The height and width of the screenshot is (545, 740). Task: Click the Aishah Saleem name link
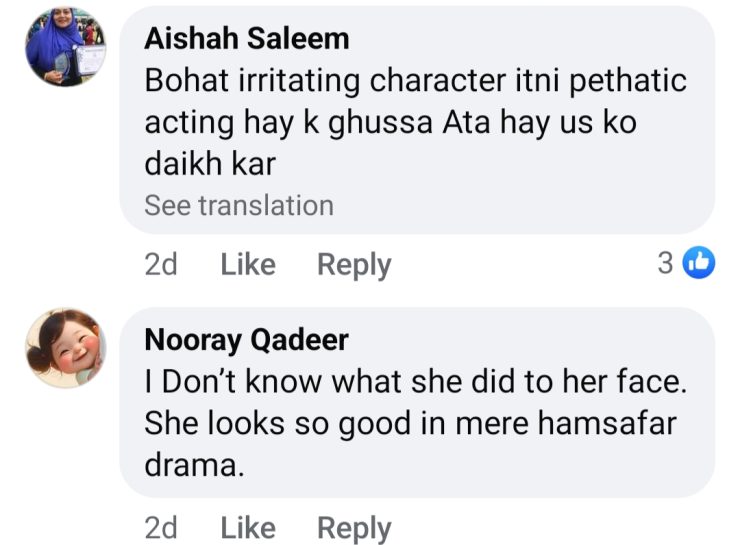point(247,38)
